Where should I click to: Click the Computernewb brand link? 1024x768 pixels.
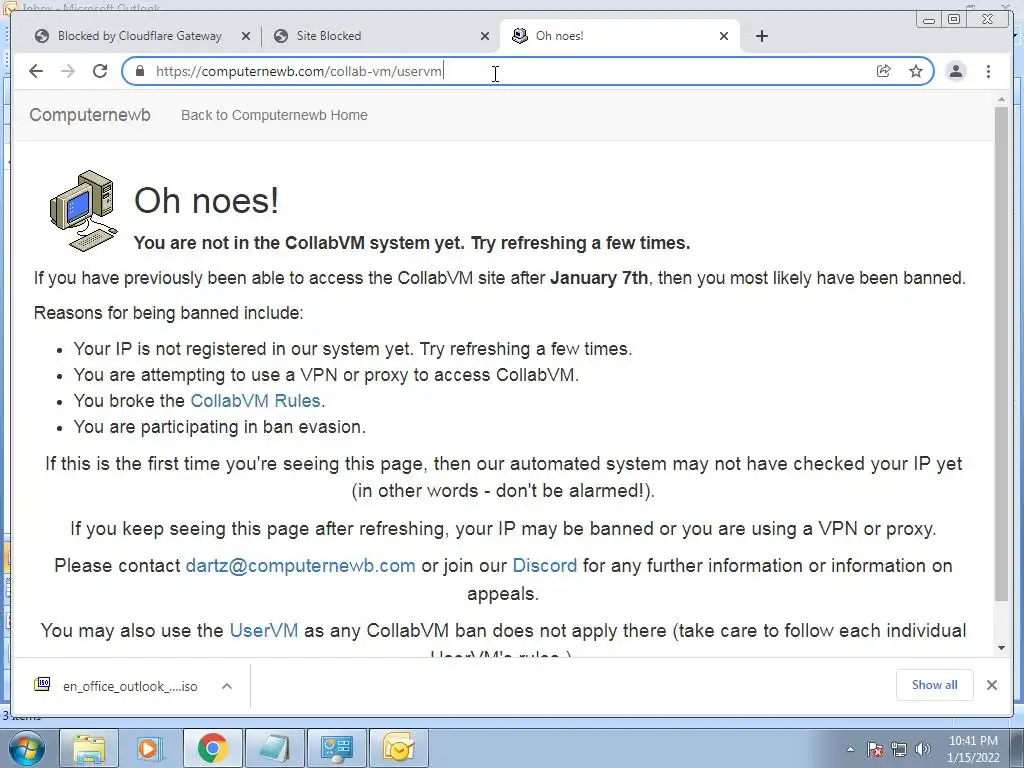90,115
